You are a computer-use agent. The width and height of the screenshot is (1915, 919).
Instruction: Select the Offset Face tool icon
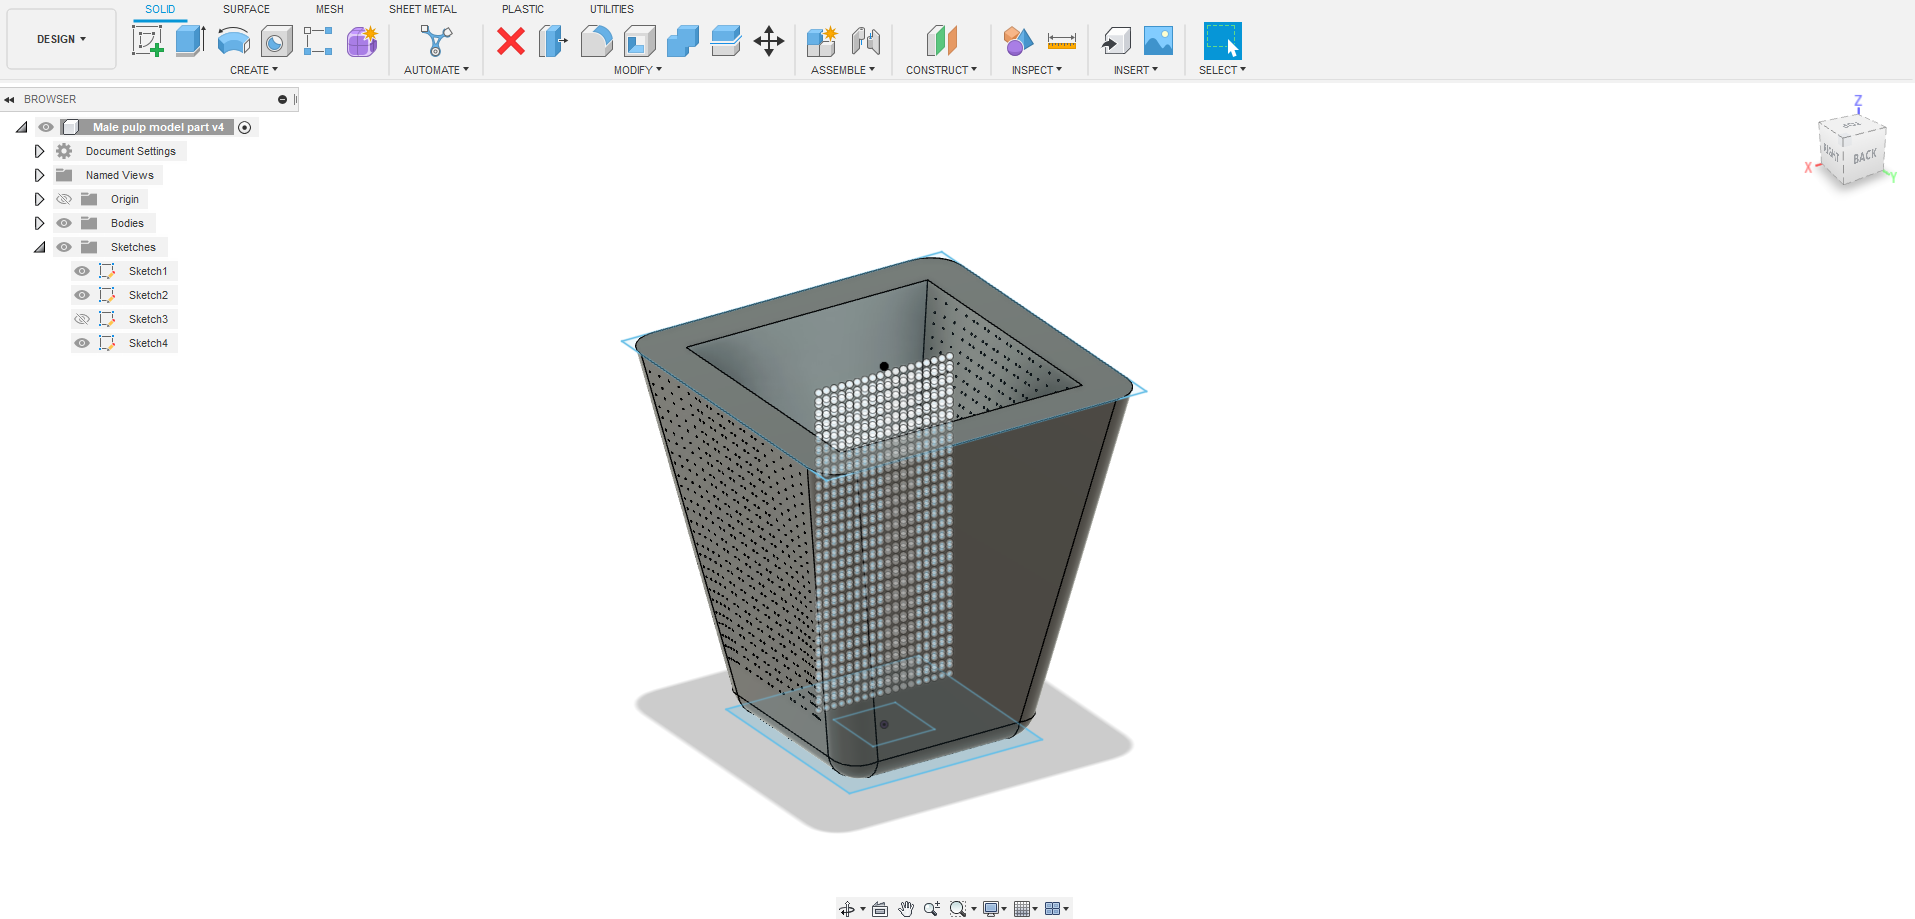[x=726, y=41]
